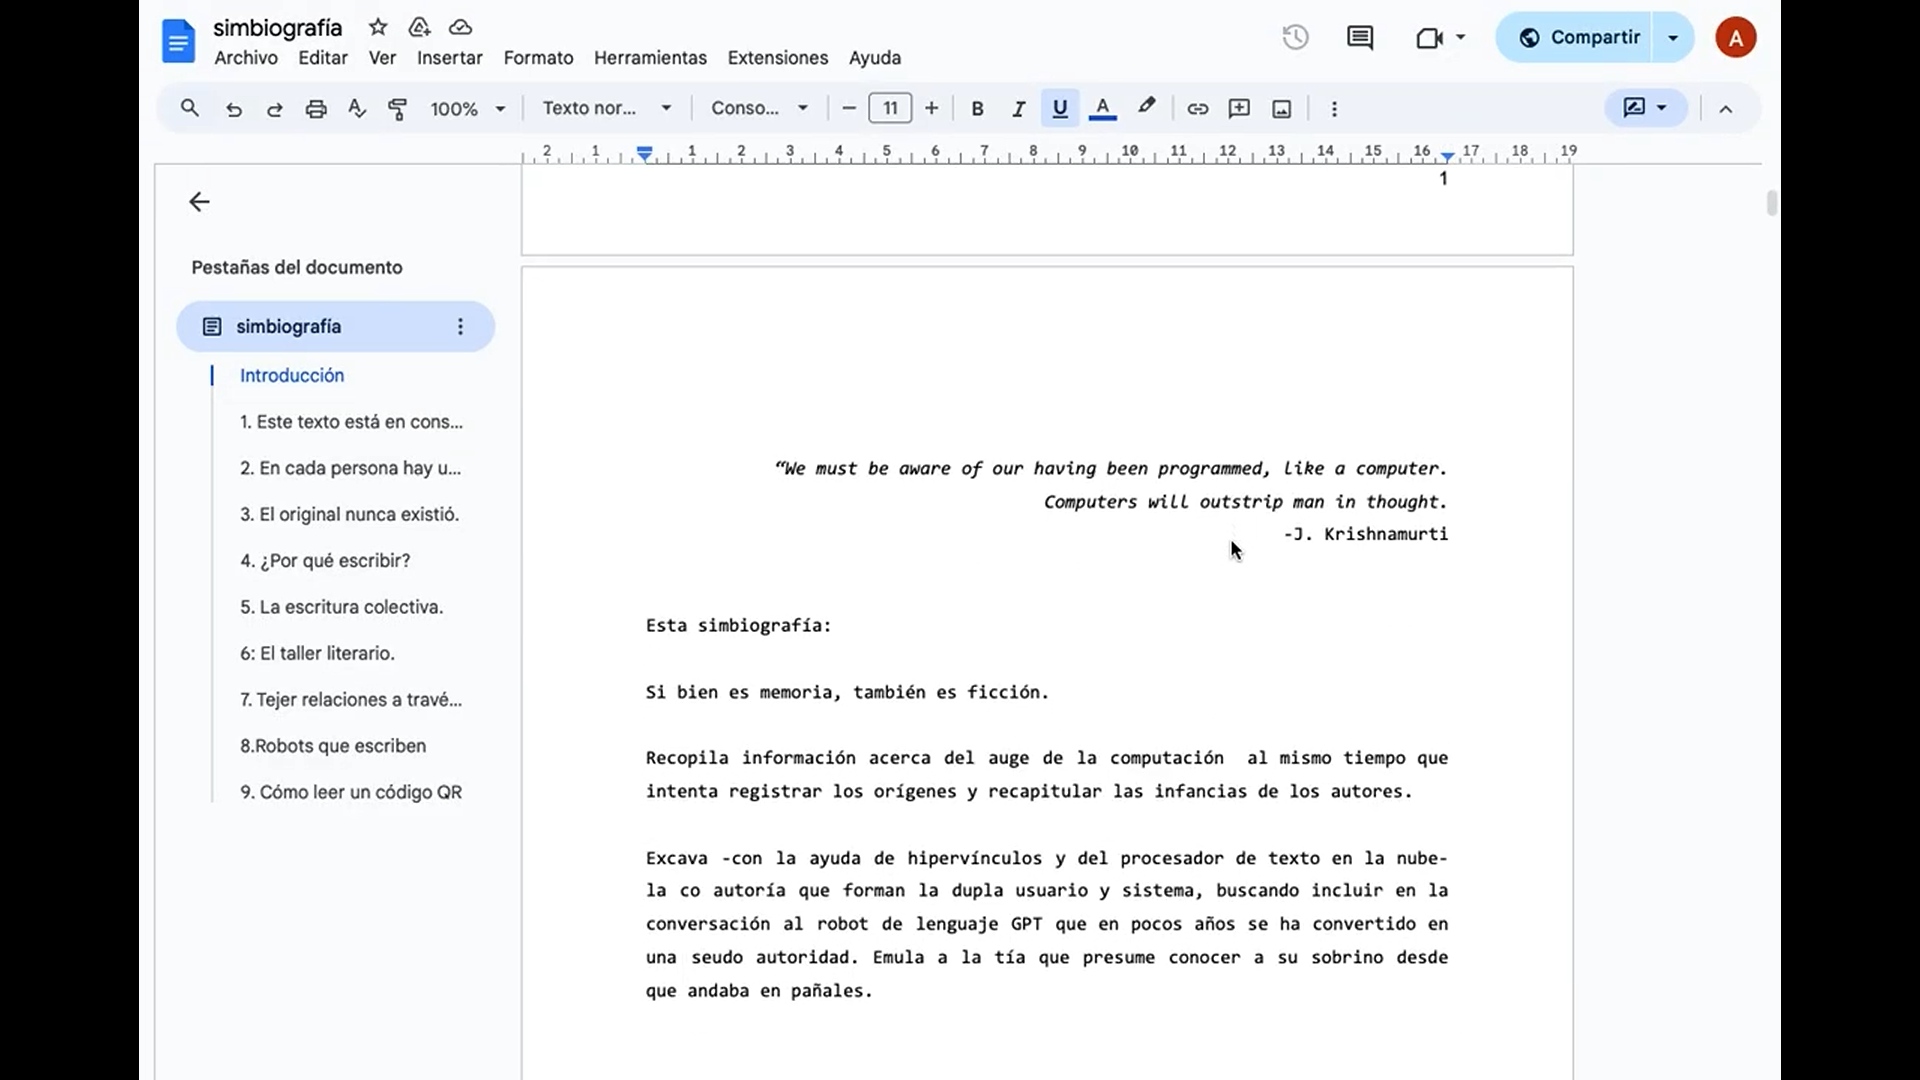This screenshot has width=1920, height=1080.
Task: Open the Herramientas menu
Action: [x=650, y=58]
